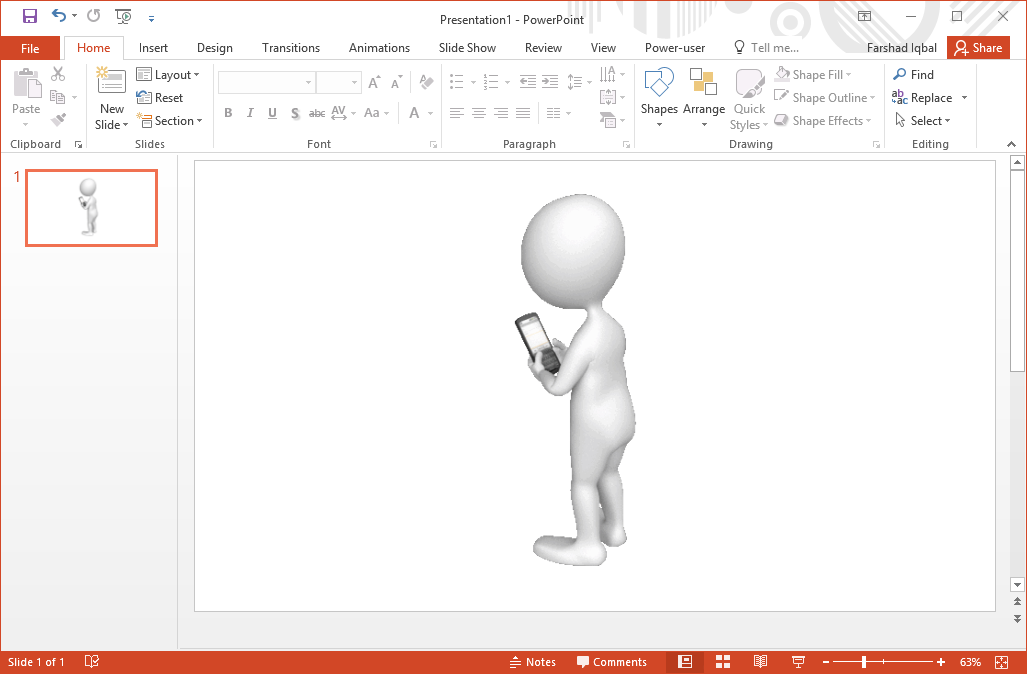
Task: Toggle underline formatting
Action: [x=272, y=112]
